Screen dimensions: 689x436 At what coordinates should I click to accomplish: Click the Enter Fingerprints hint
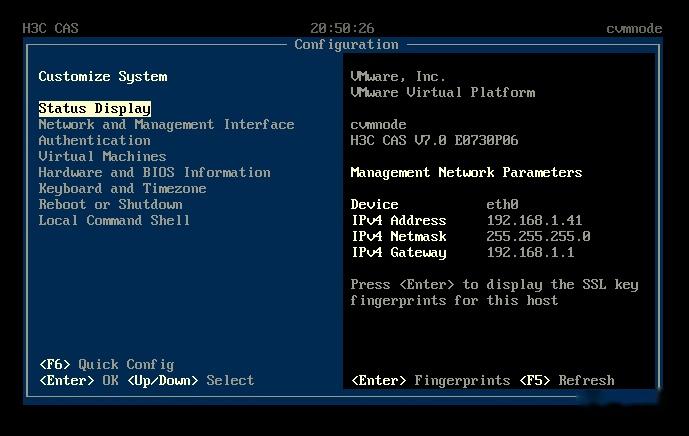tap(431, 380)
